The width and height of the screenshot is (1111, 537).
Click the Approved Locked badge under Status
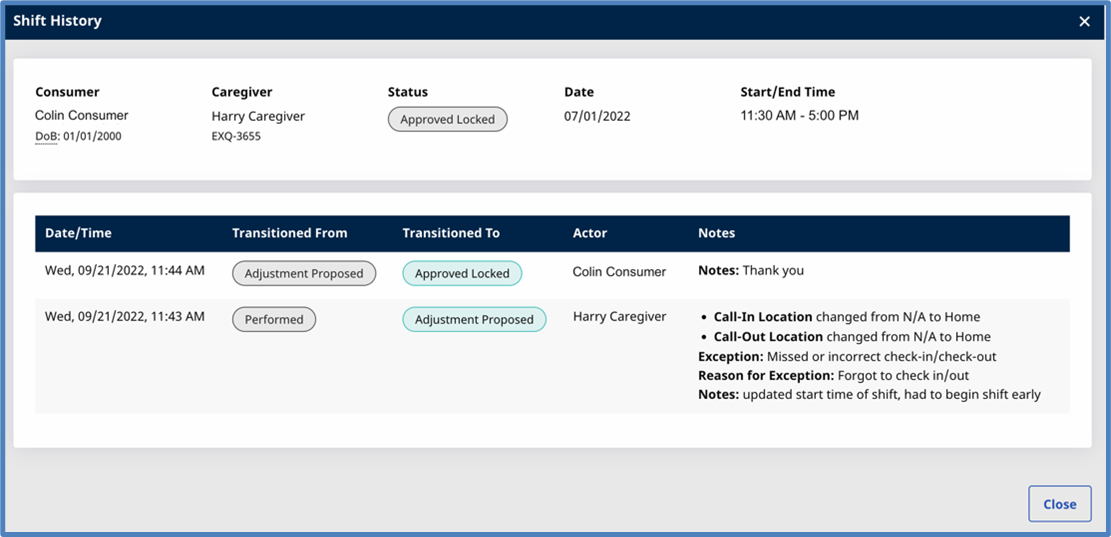click(447, 119)
